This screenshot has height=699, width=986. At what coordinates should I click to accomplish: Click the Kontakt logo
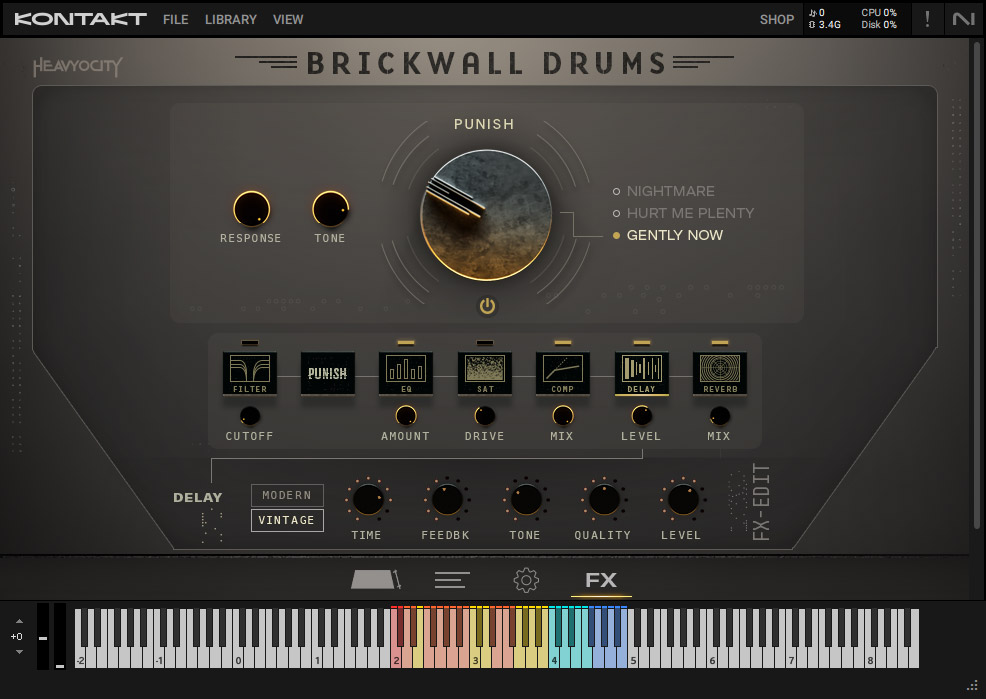[x=80, y=19]
